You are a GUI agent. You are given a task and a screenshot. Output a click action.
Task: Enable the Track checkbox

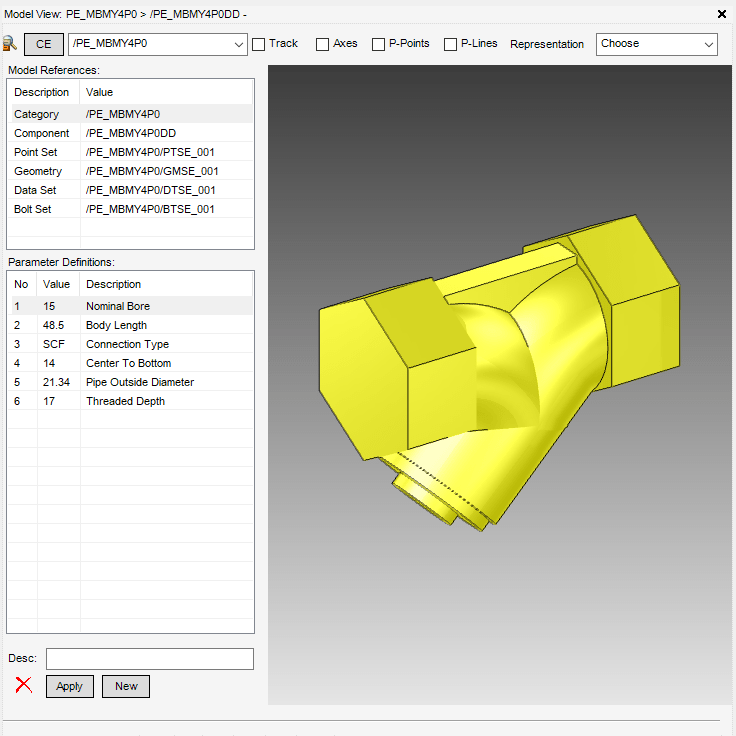(x=259, y=44)
